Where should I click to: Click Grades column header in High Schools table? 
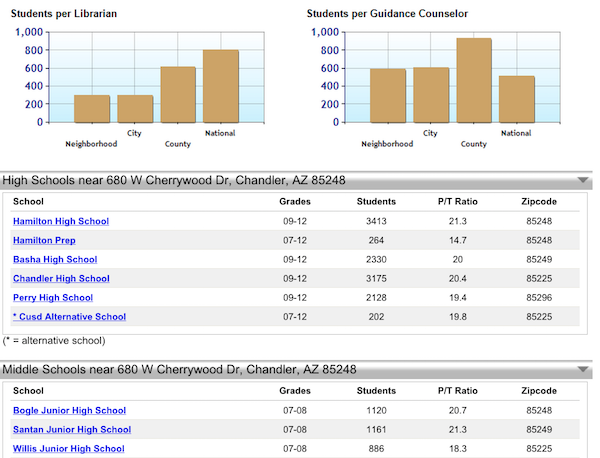[295, 202]
